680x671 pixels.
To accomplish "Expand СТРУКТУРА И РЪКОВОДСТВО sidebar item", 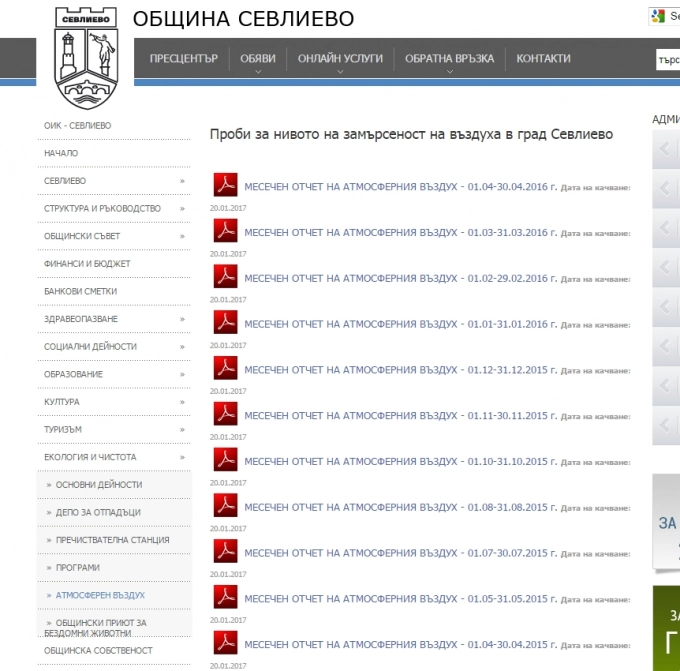I will (182, 209).
